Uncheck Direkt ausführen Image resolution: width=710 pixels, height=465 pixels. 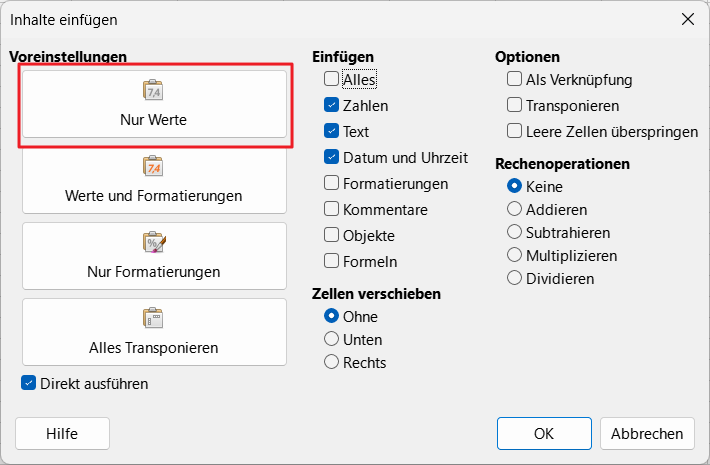click(29, 383)
